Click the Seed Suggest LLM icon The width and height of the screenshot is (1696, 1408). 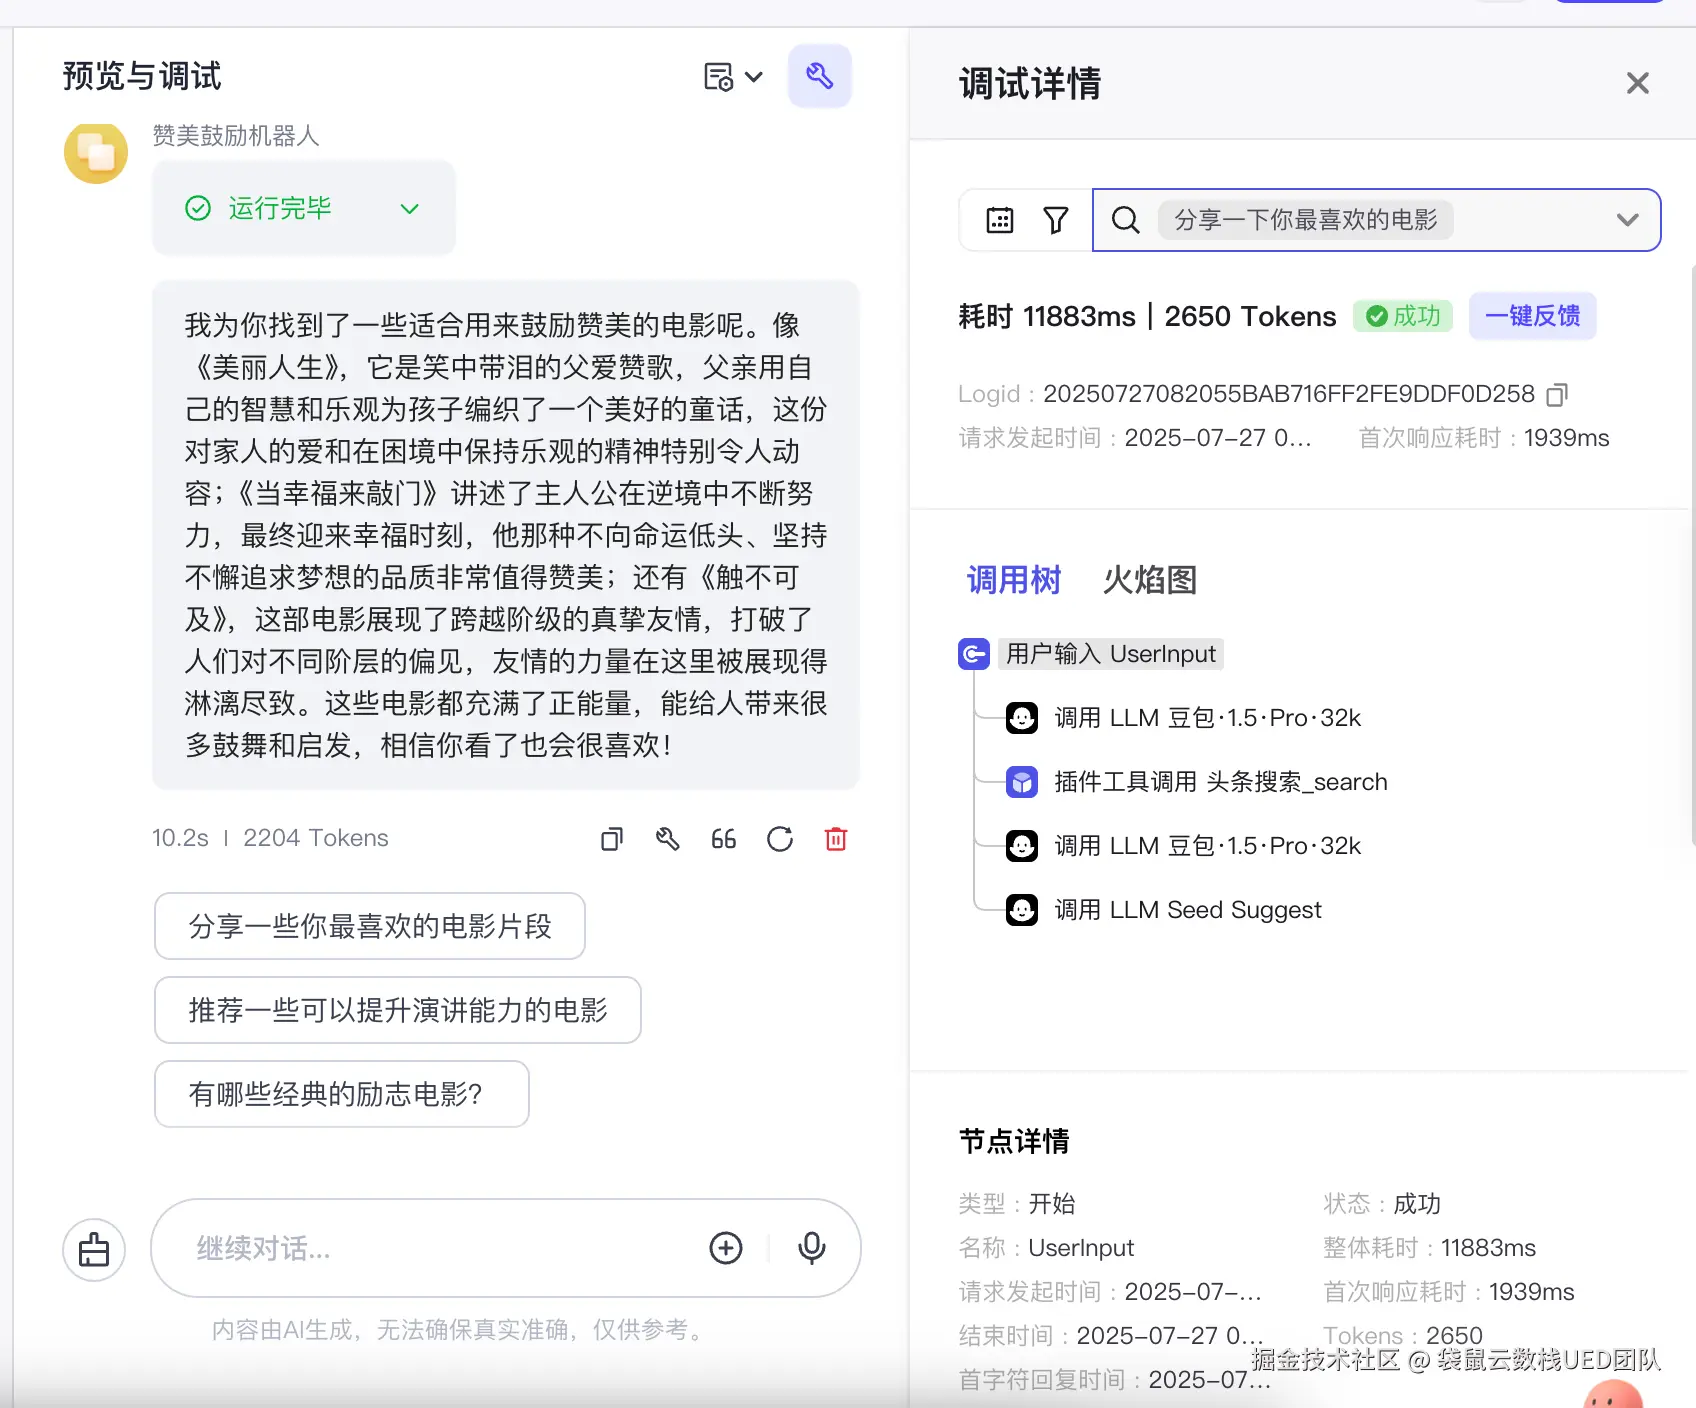pos(1022,910)
